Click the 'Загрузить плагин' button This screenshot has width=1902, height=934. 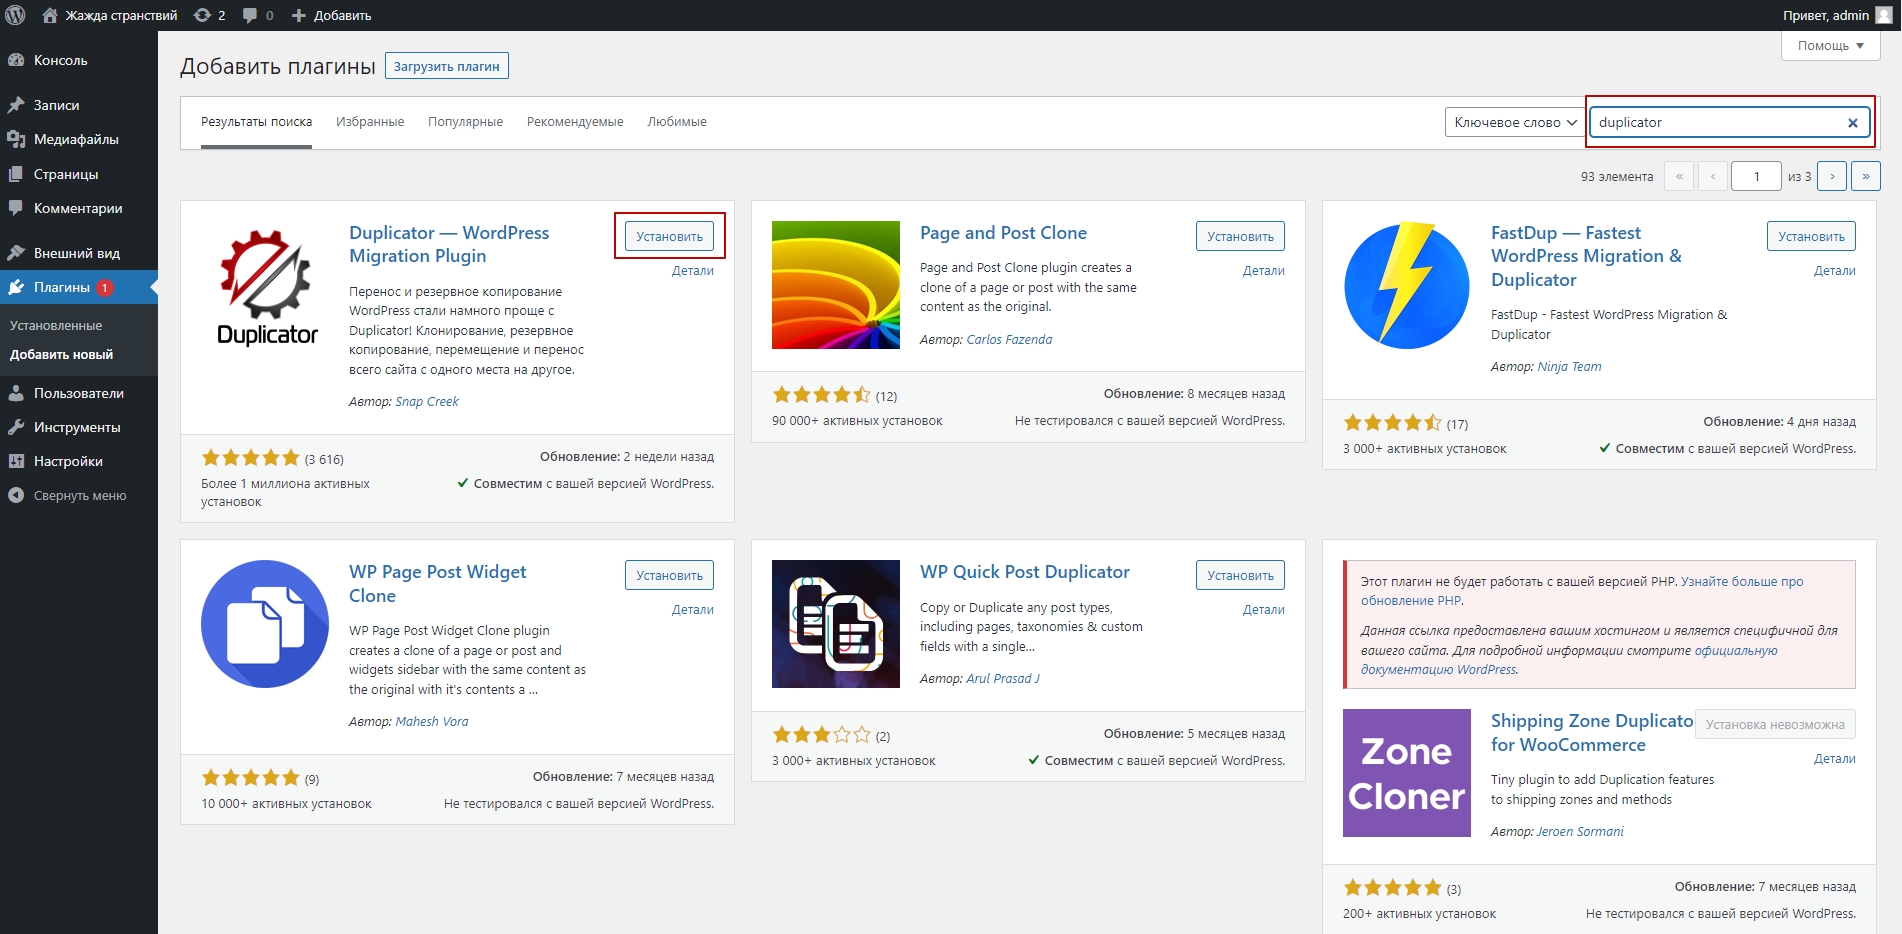446,66
